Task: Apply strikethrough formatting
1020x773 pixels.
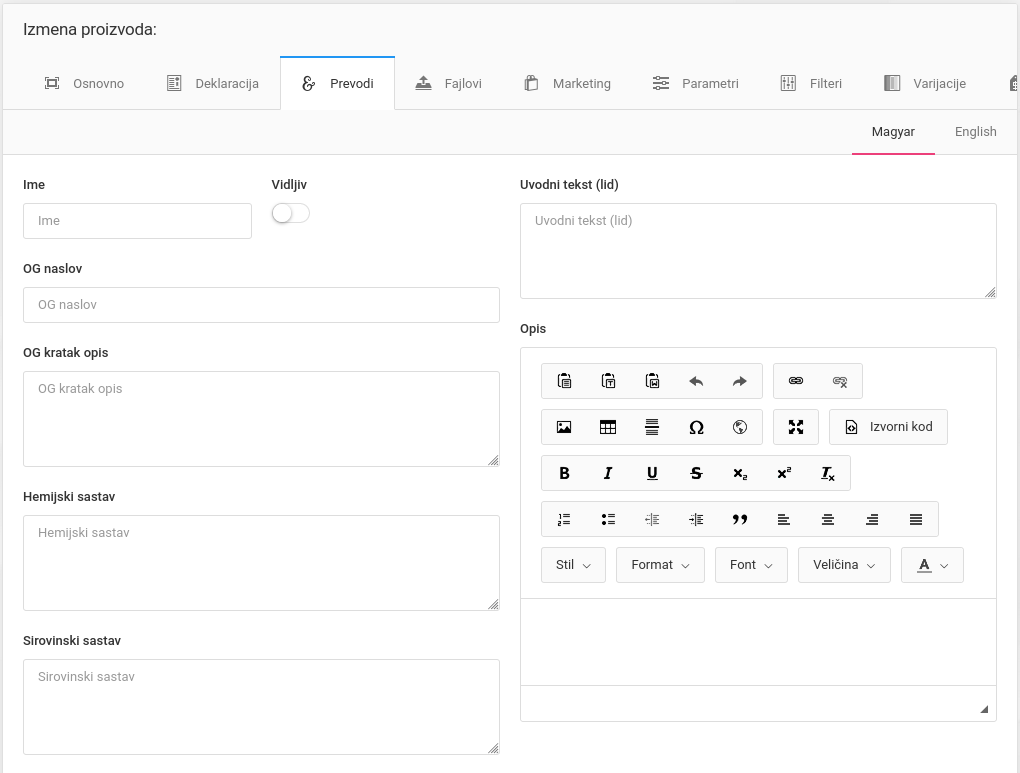Action: point(696,474)
